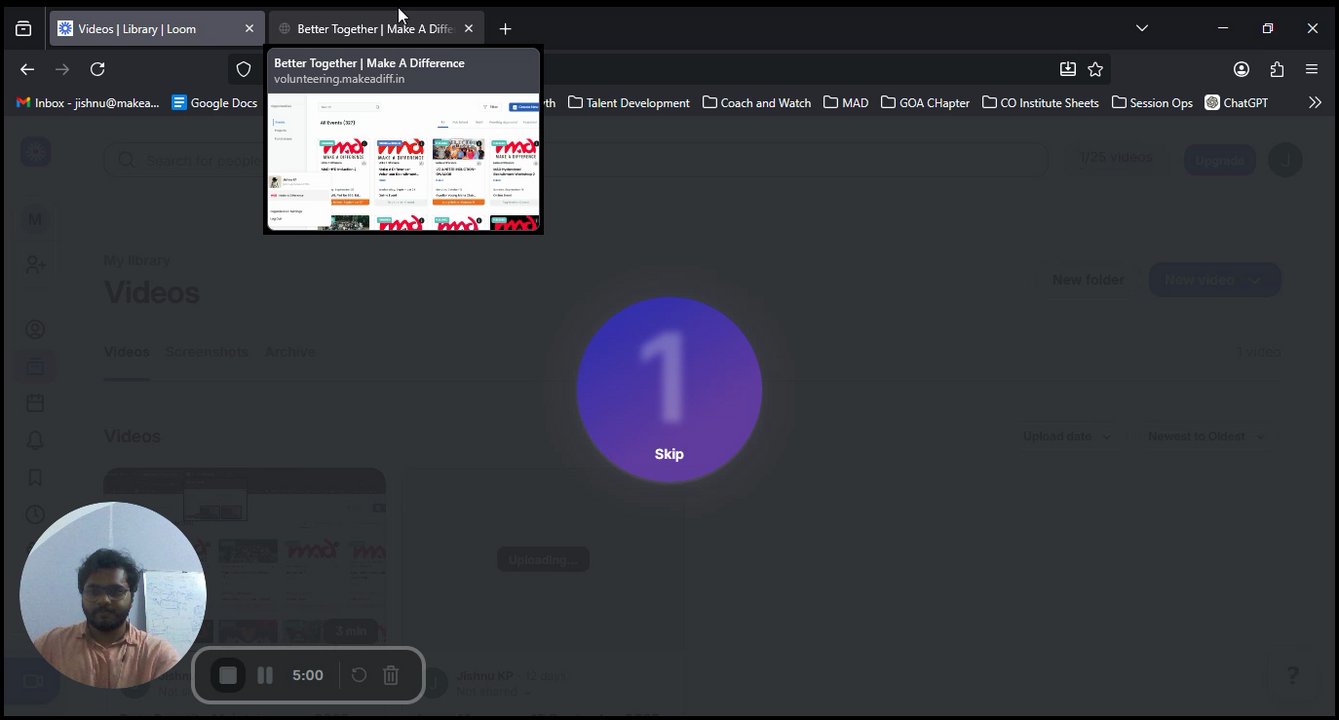Open the Firefox account icon

(x=1241, y=69)
